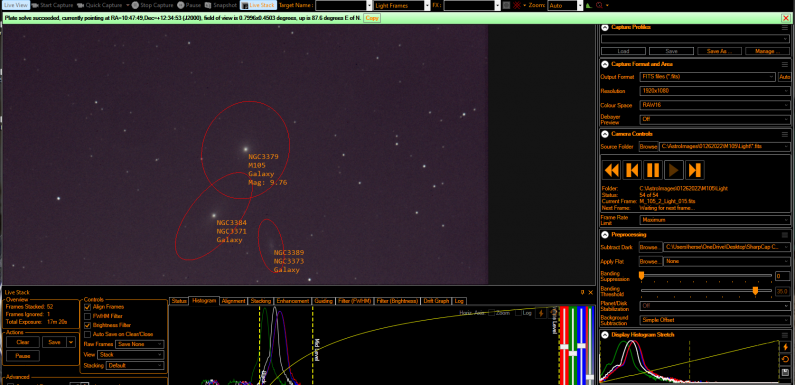
Task: Click the save stretch icon in Display Histogram
Action: [x=785, y=372]
